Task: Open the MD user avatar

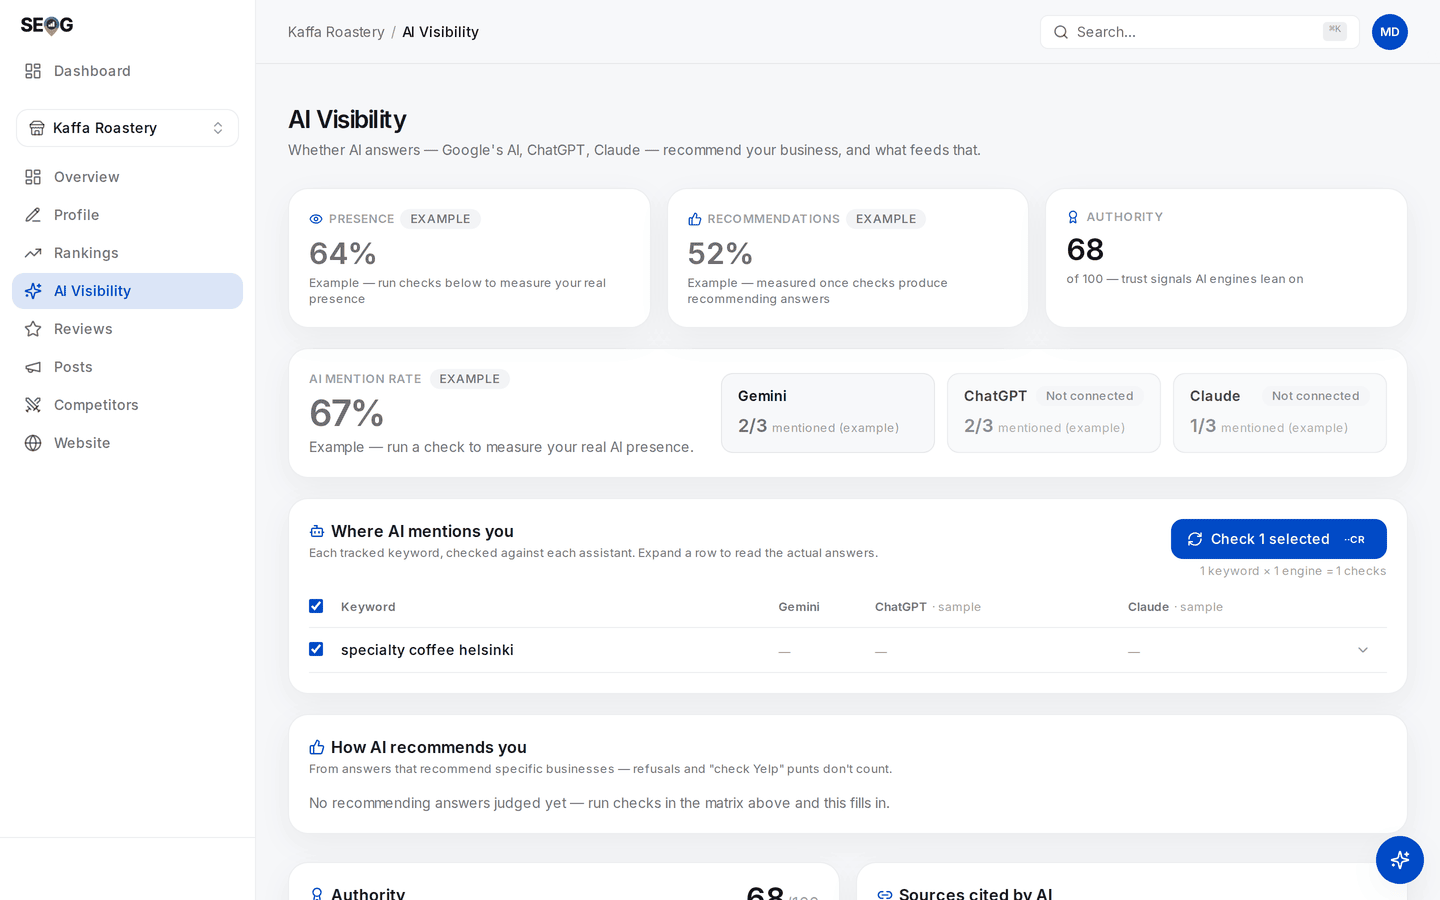Action: pyautogui.click(x=1390, y=32)
